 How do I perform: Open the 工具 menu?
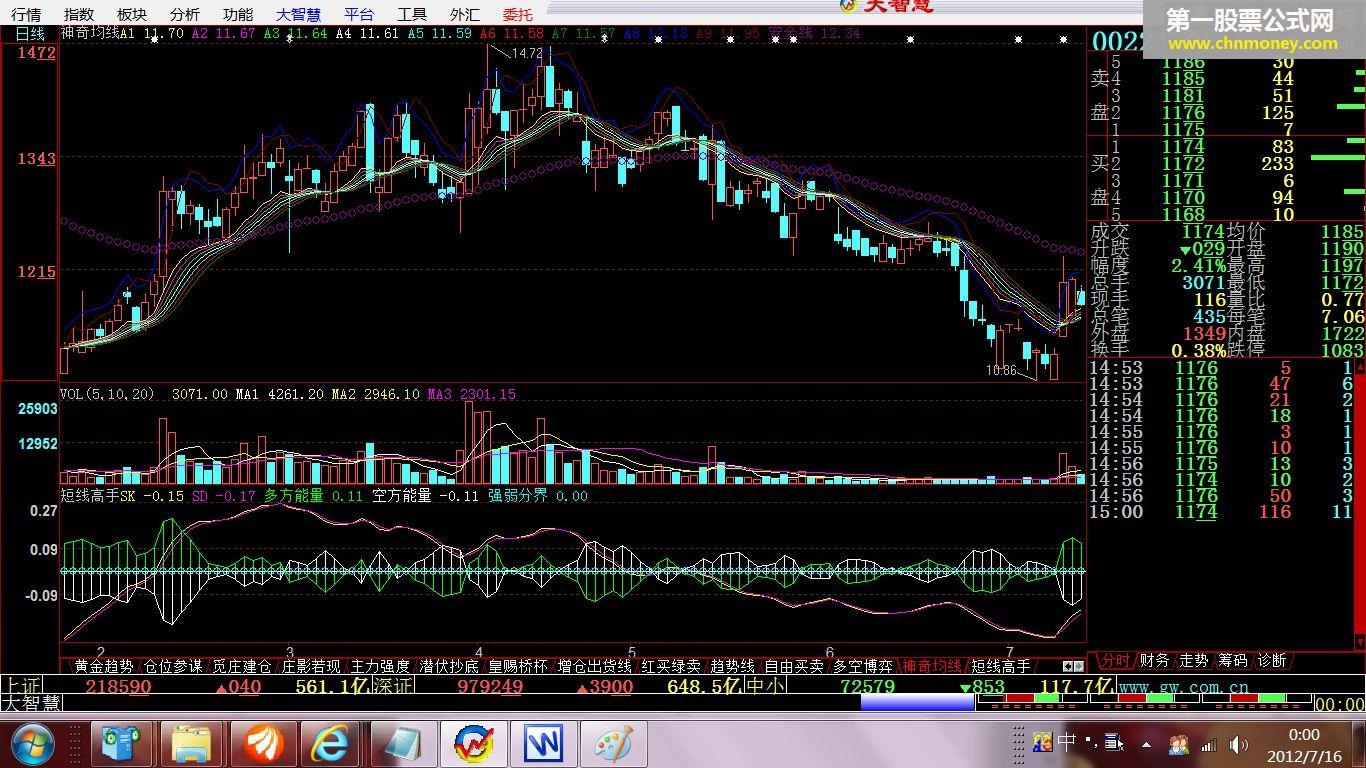[x=412, y=14]
